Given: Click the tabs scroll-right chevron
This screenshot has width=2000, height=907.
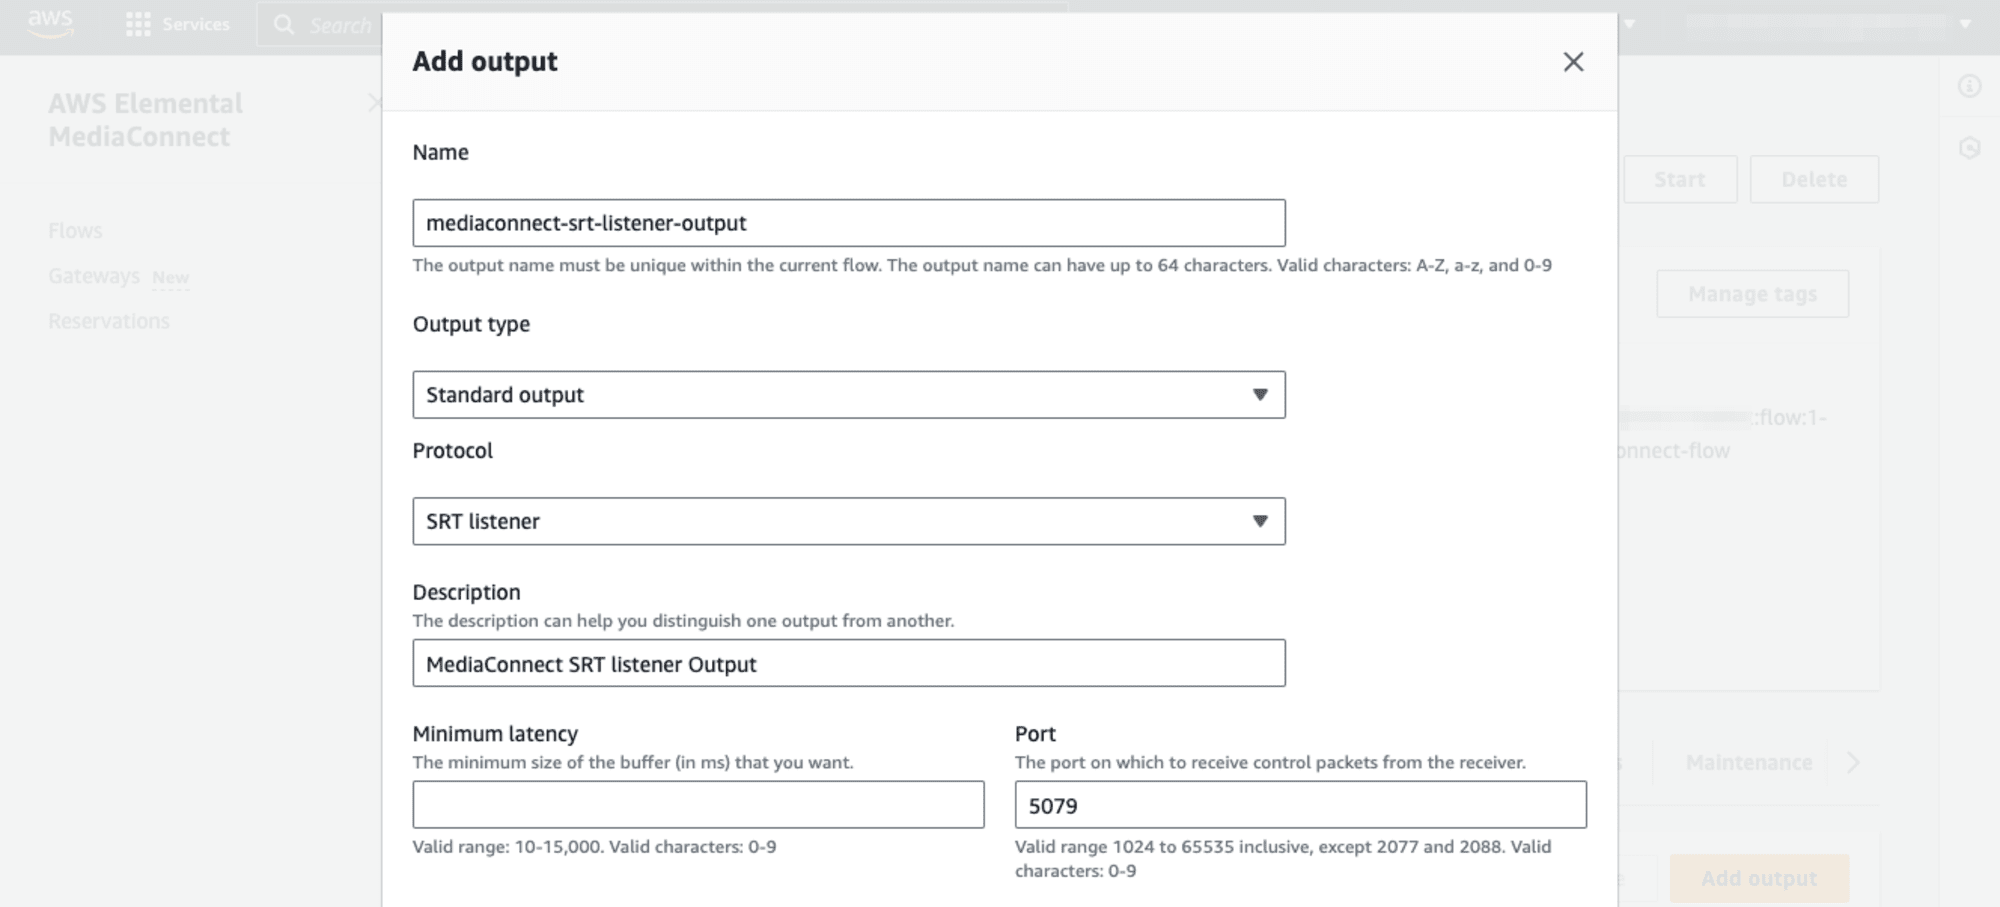Looking at the screenshot, I should click(x=1853, y=762).
